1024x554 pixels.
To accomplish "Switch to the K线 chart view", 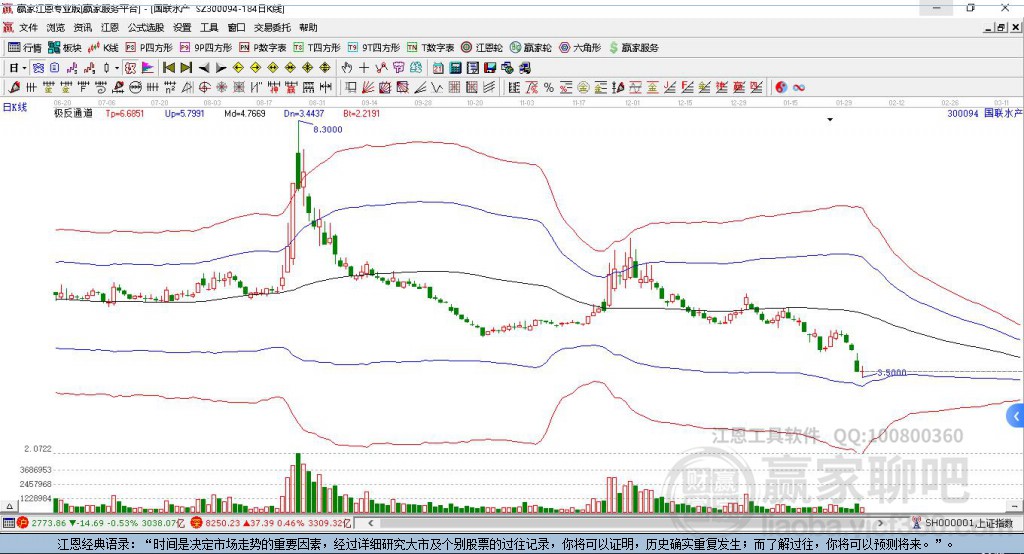I will point(103,48).
